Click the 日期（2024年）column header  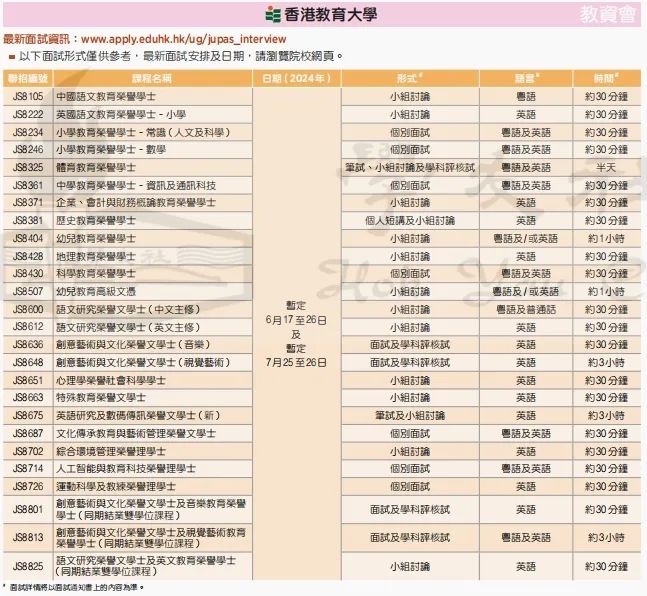pyautogui.click(x=297, y=78)
